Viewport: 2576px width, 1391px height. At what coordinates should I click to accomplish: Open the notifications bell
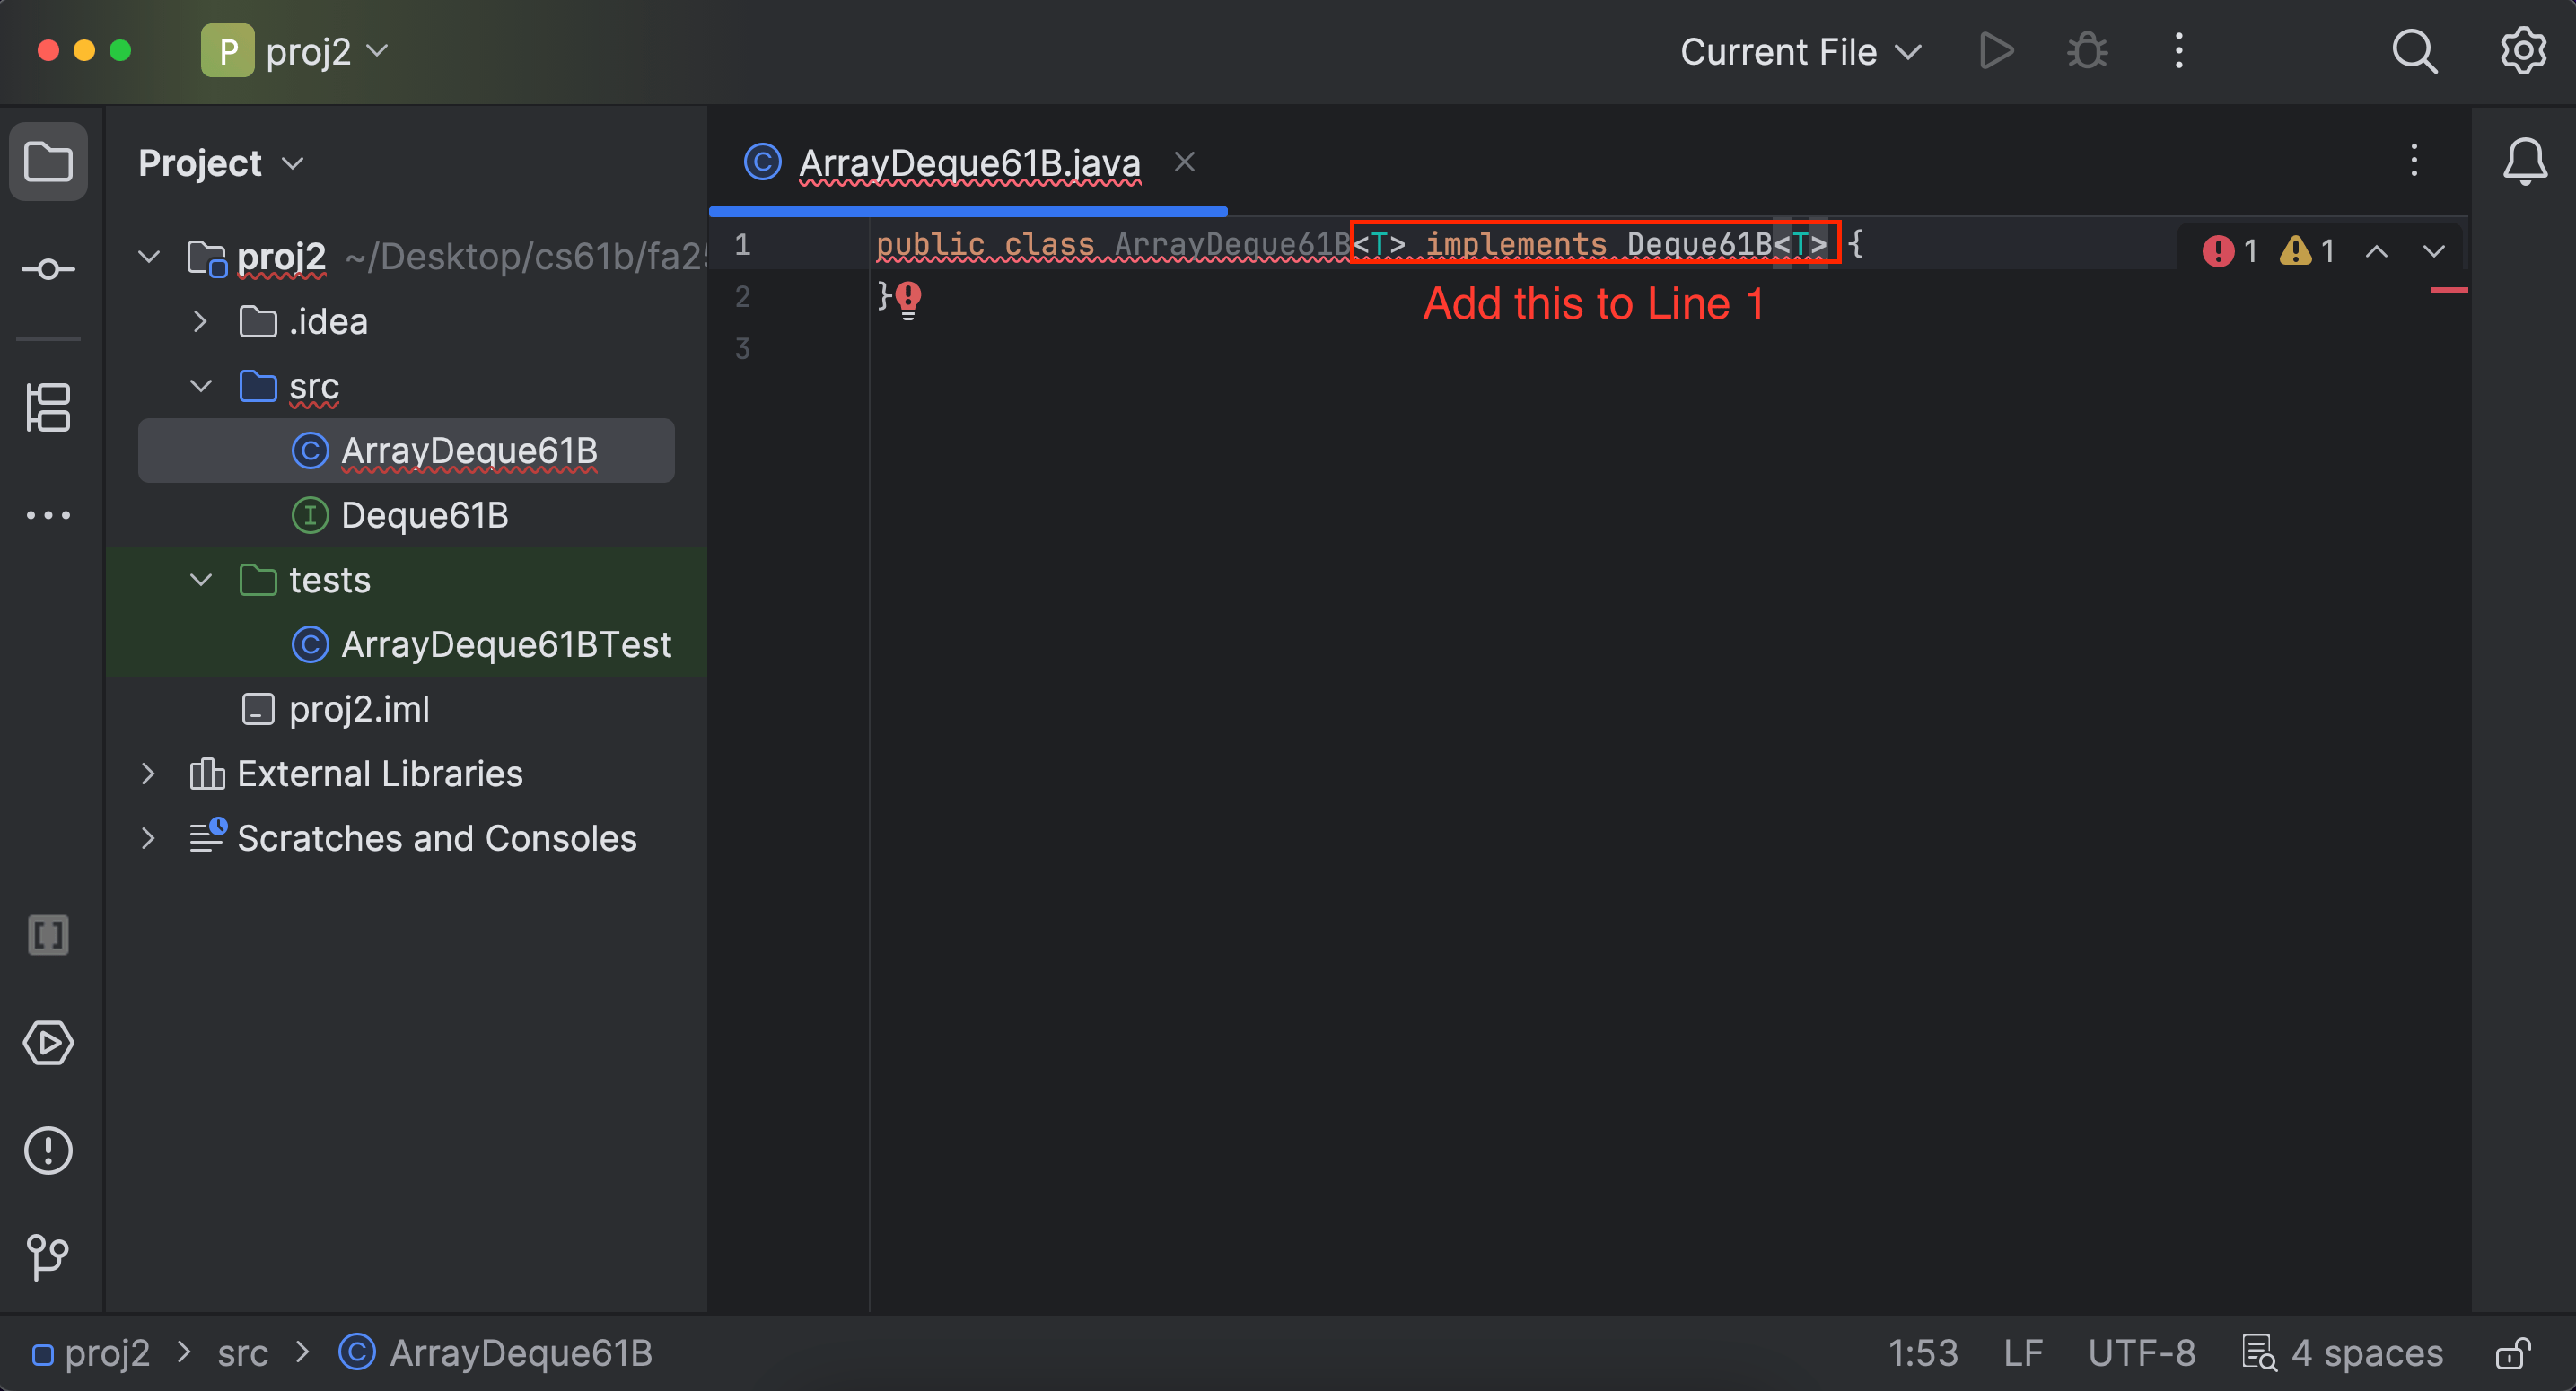point(2524,160)
